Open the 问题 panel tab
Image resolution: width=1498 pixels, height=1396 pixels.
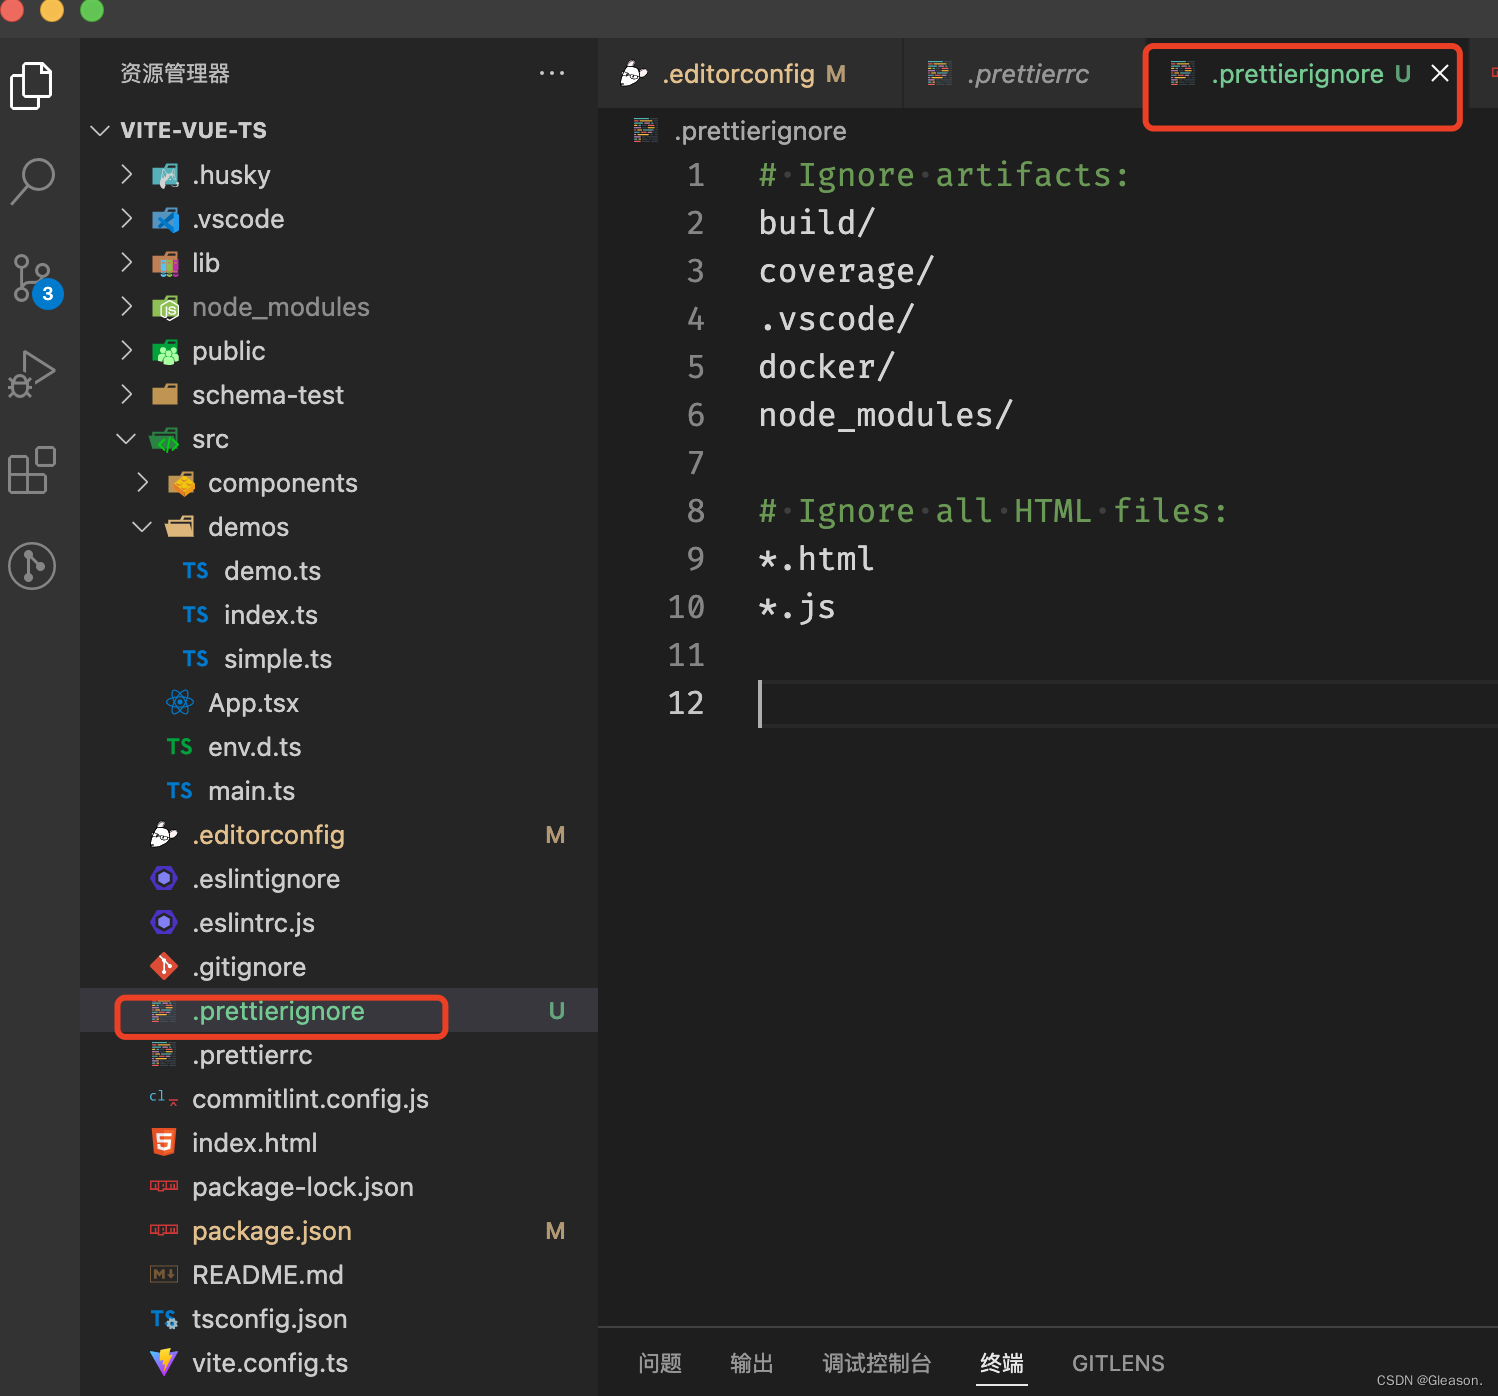[x=660, y=1363]
